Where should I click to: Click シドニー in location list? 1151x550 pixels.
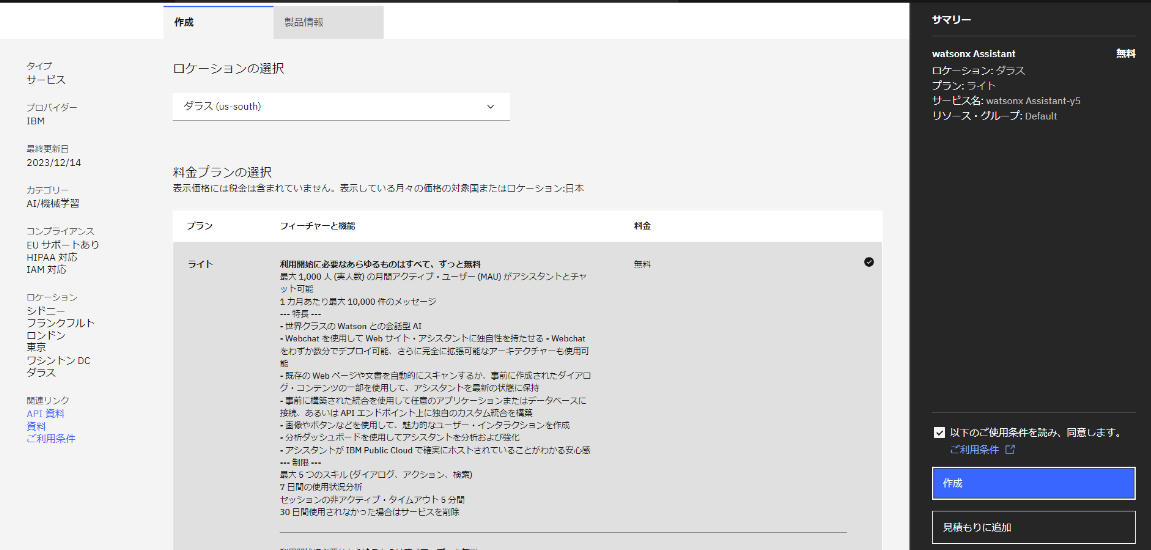(x=46, y=310)
